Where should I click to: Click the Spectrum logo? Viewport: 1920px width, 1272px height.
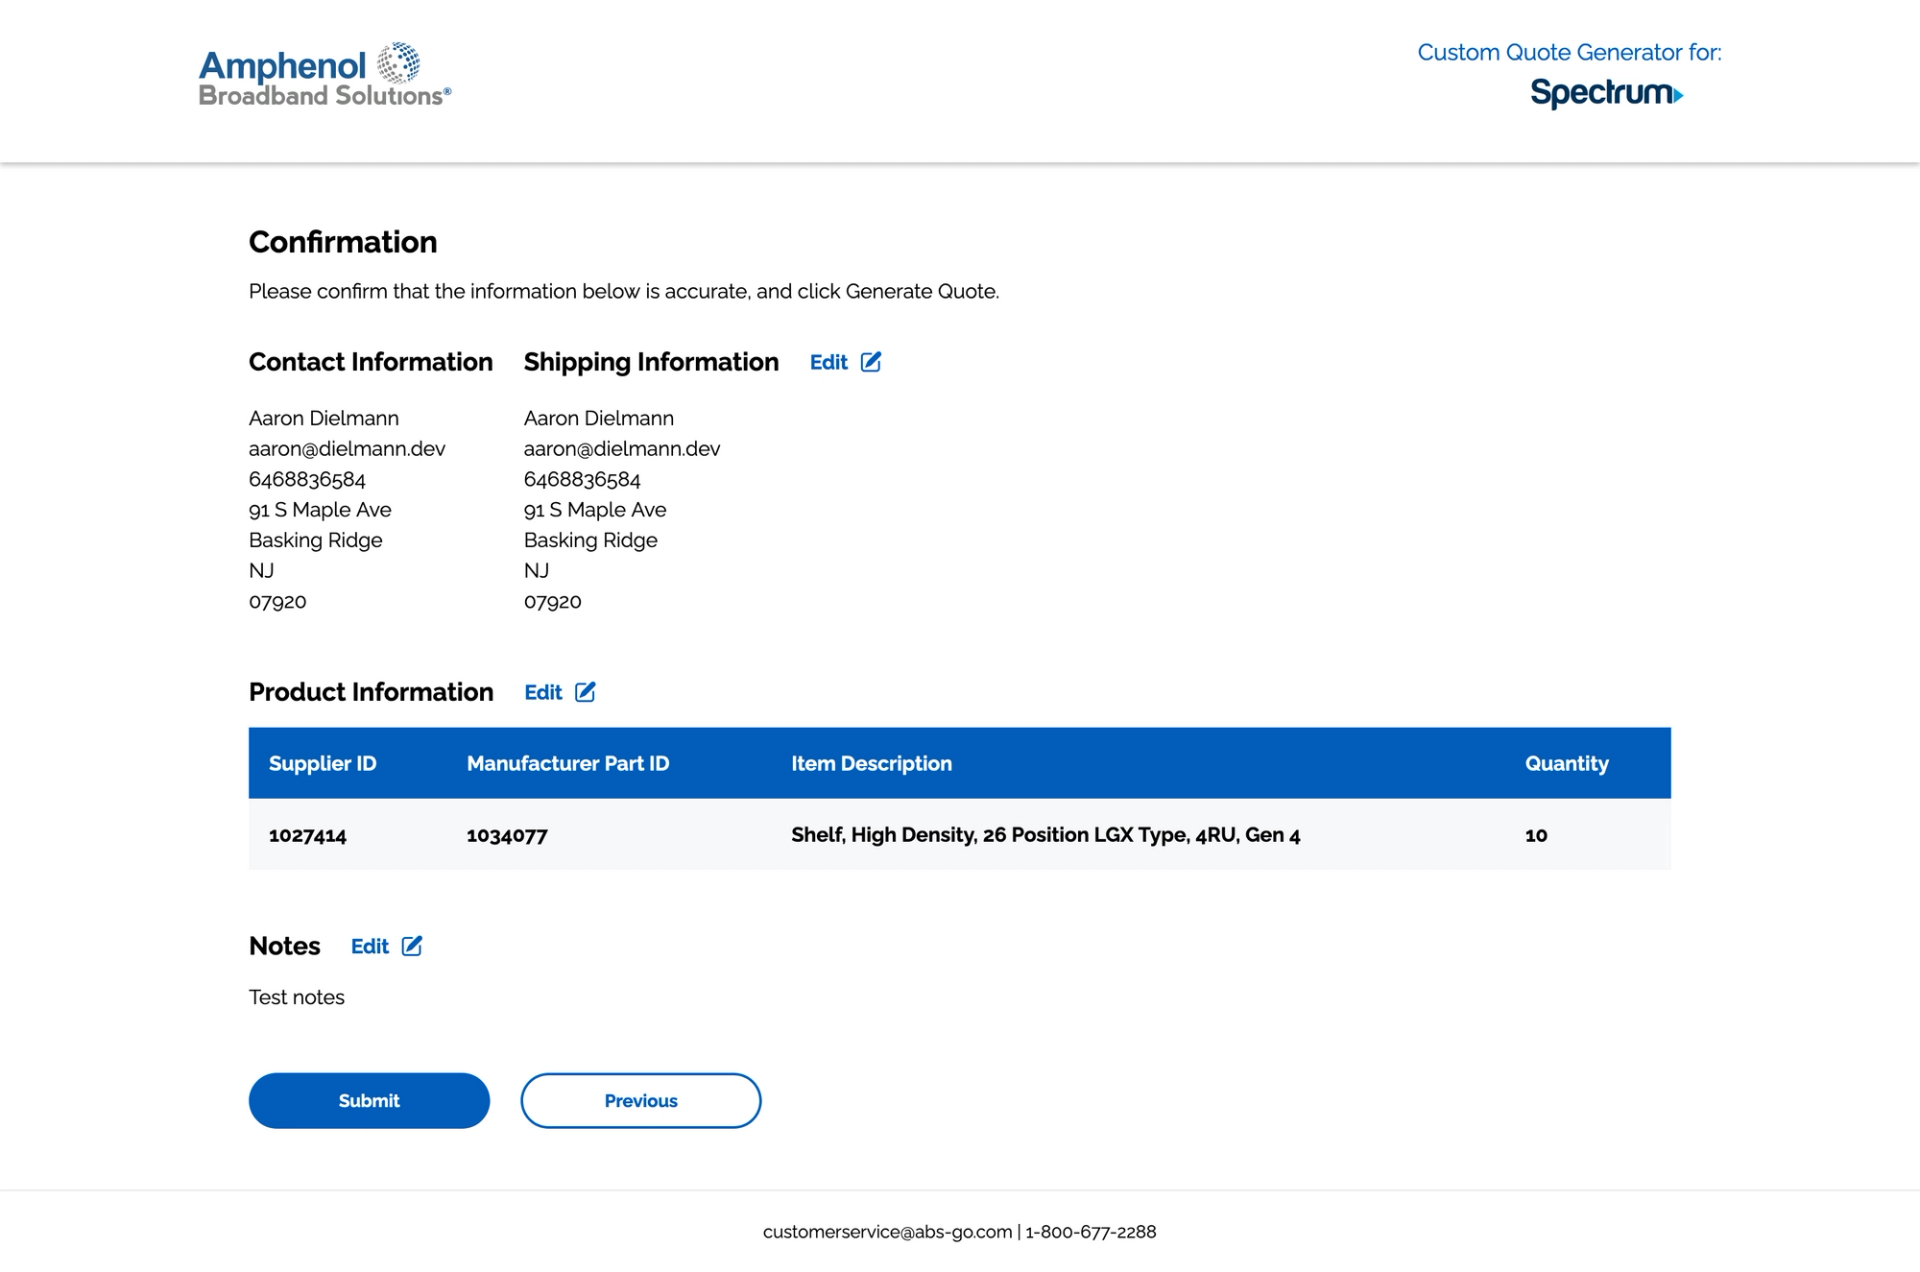coord(1605,93)
